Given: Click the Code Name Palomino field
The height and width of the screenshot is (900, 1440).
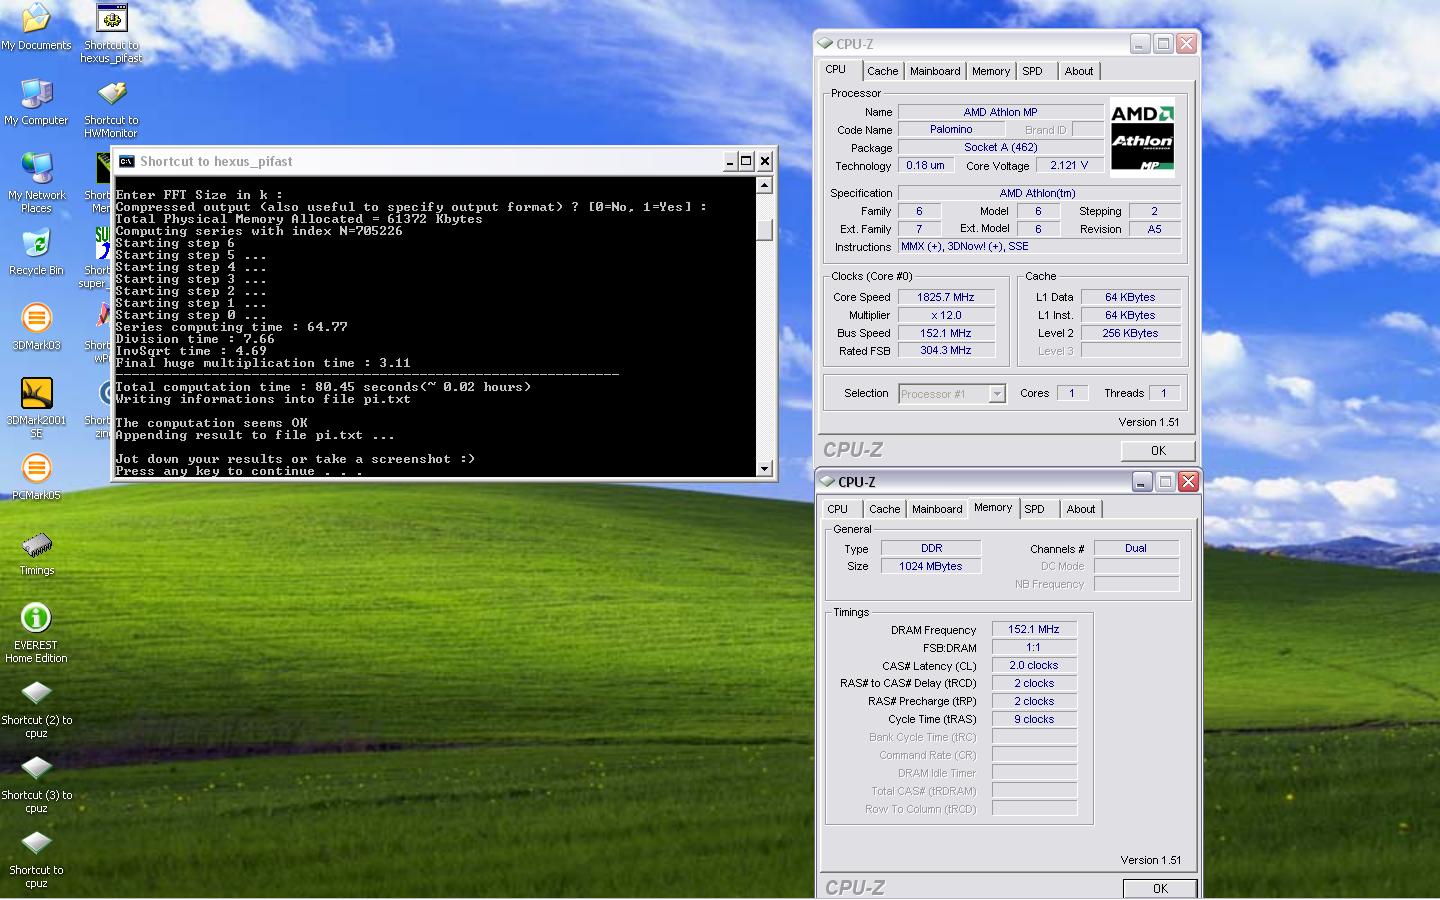Looking at the screenshot, I should 951,129.
